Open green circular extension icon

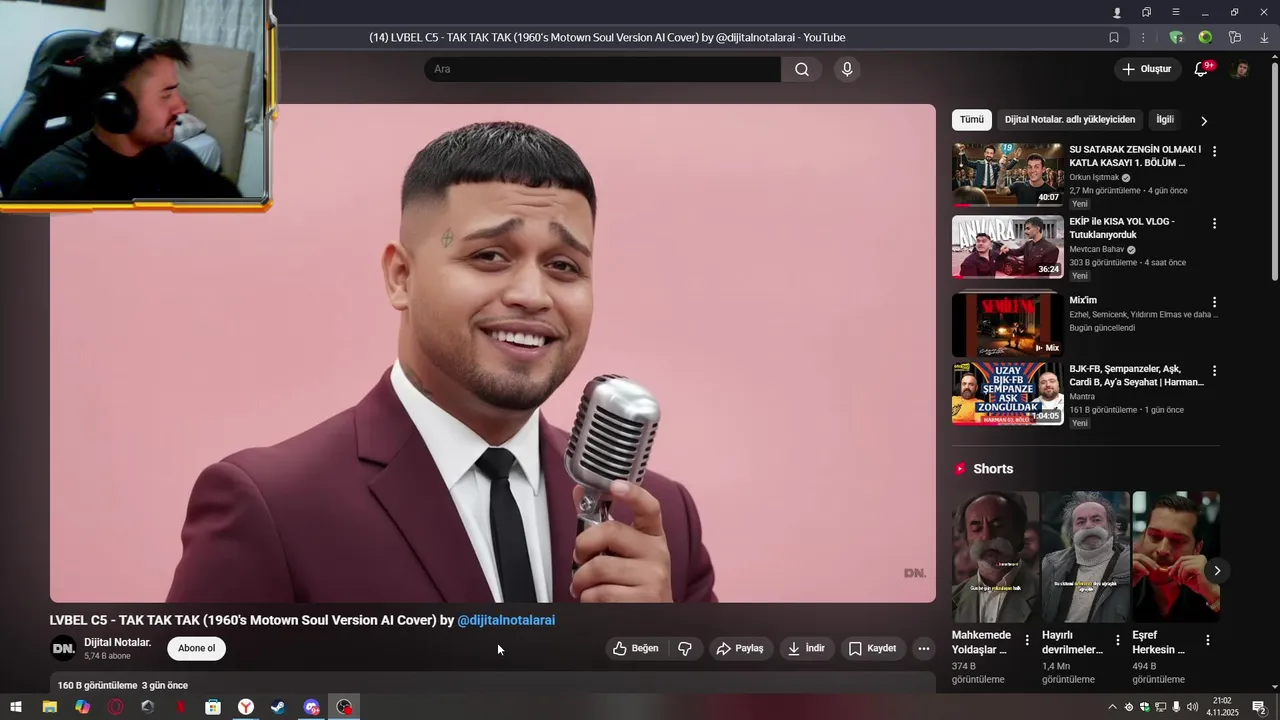coord(1205,38)
